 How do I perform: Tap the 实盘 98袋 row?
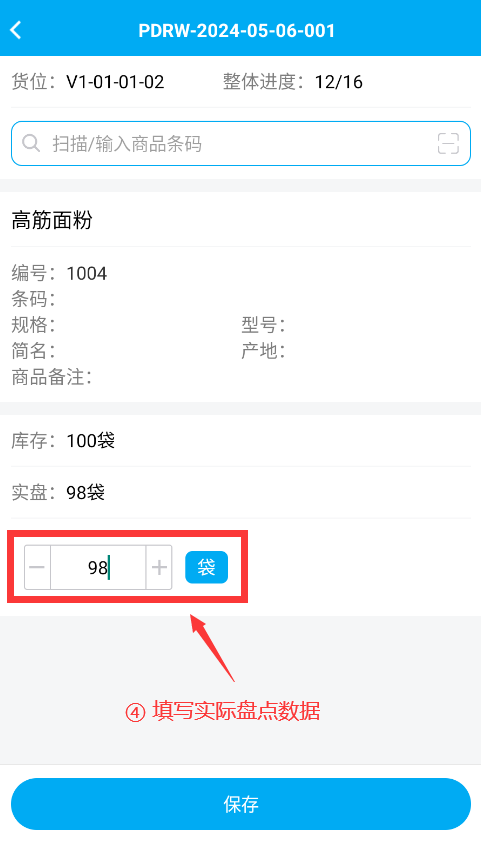(x=241, y=492)
